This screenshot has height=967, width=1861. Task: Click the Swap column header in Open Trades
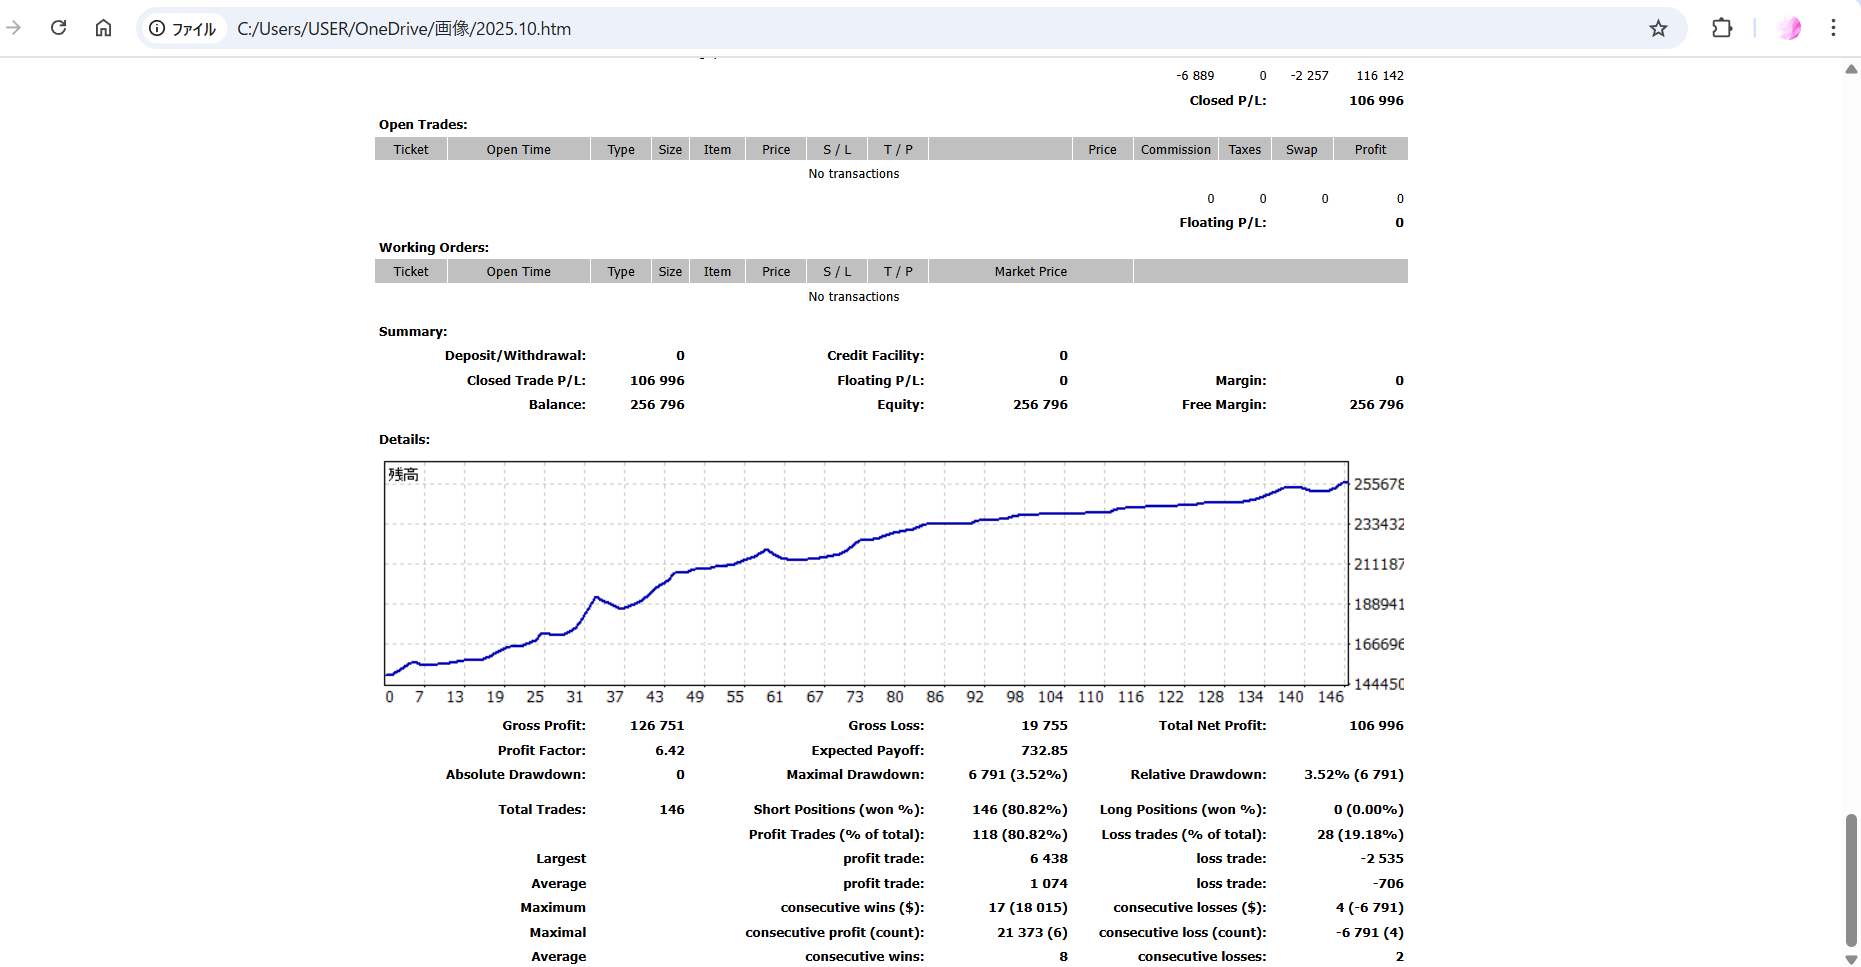(x=1301, y=150)
